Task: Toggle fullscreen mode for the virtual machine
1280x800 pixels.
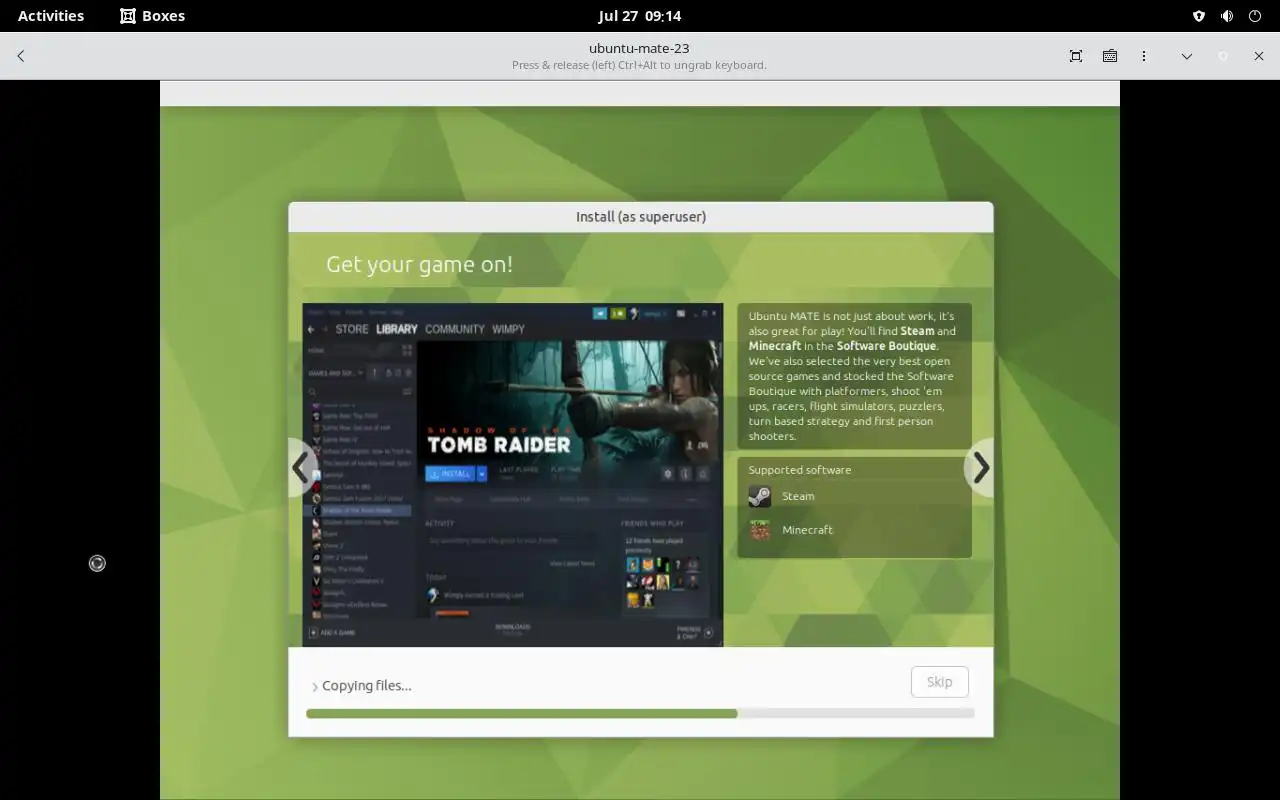Action: [1076, 56]
